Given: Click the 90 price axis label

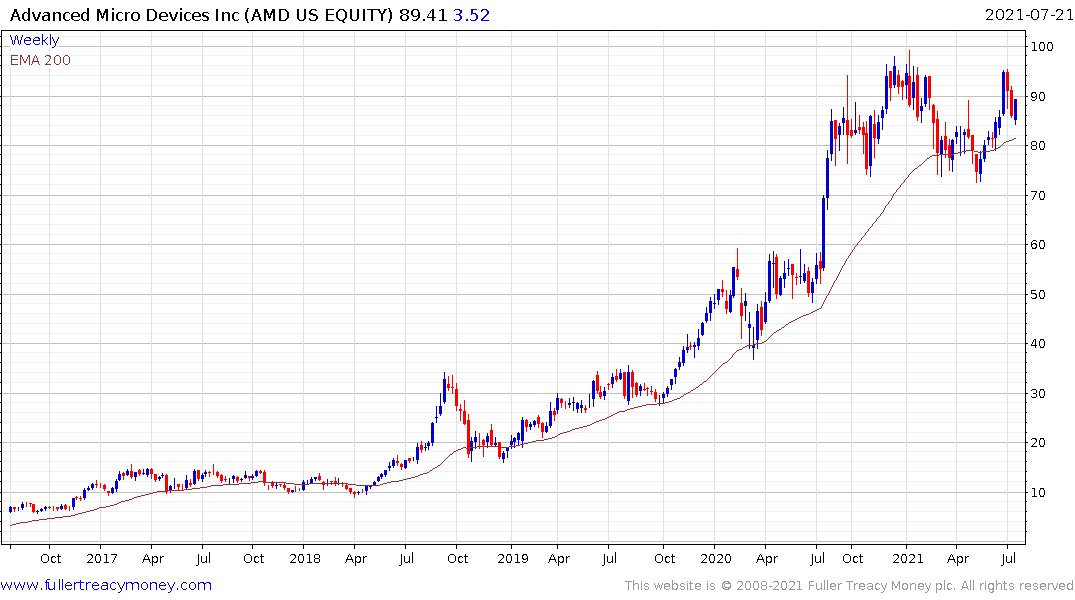Looking at the screenshot, I should pyautogui.click(x=1038, y=97).
